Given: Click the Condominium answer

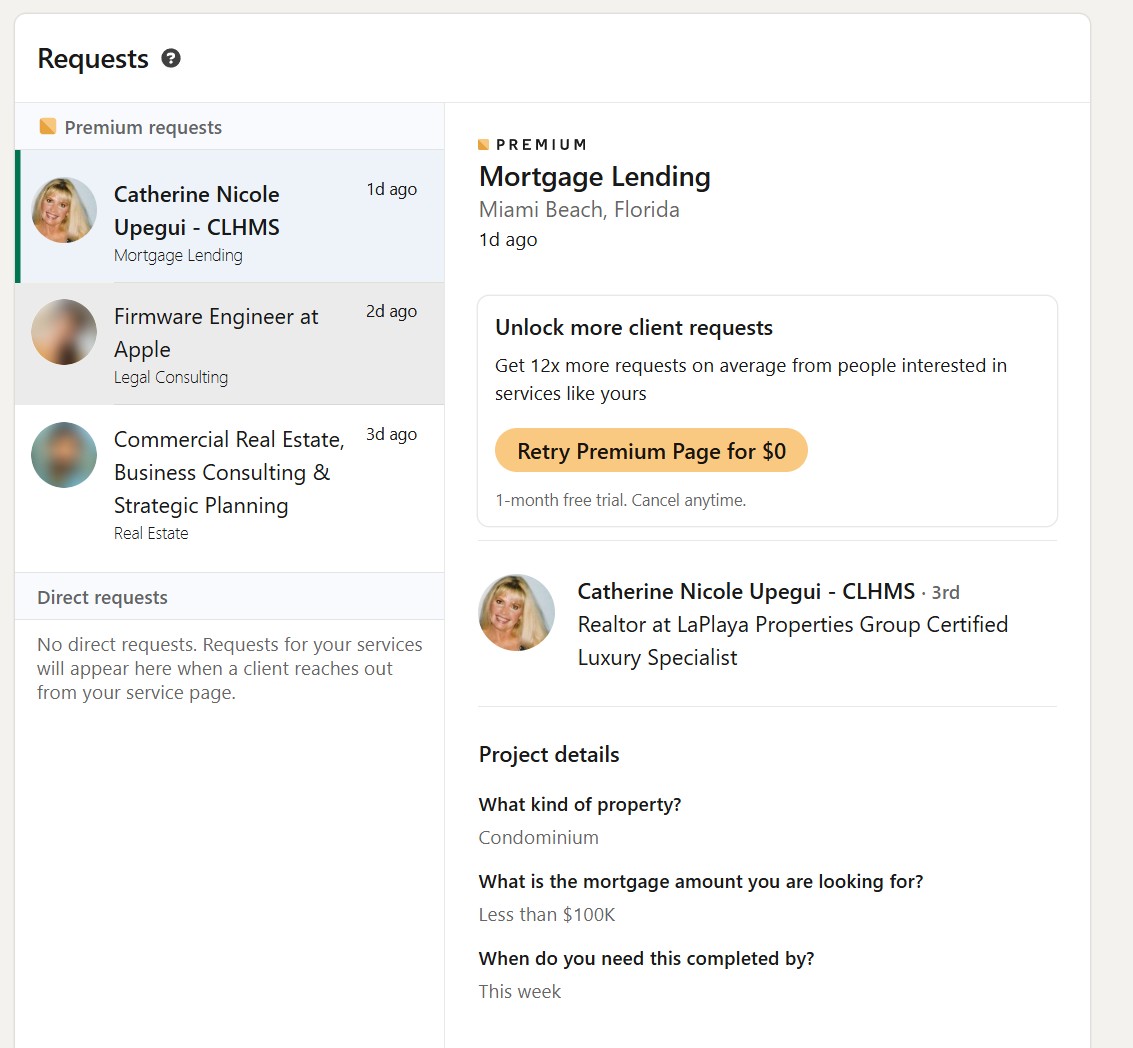Looking at the screenshot, I should point(538,838).
